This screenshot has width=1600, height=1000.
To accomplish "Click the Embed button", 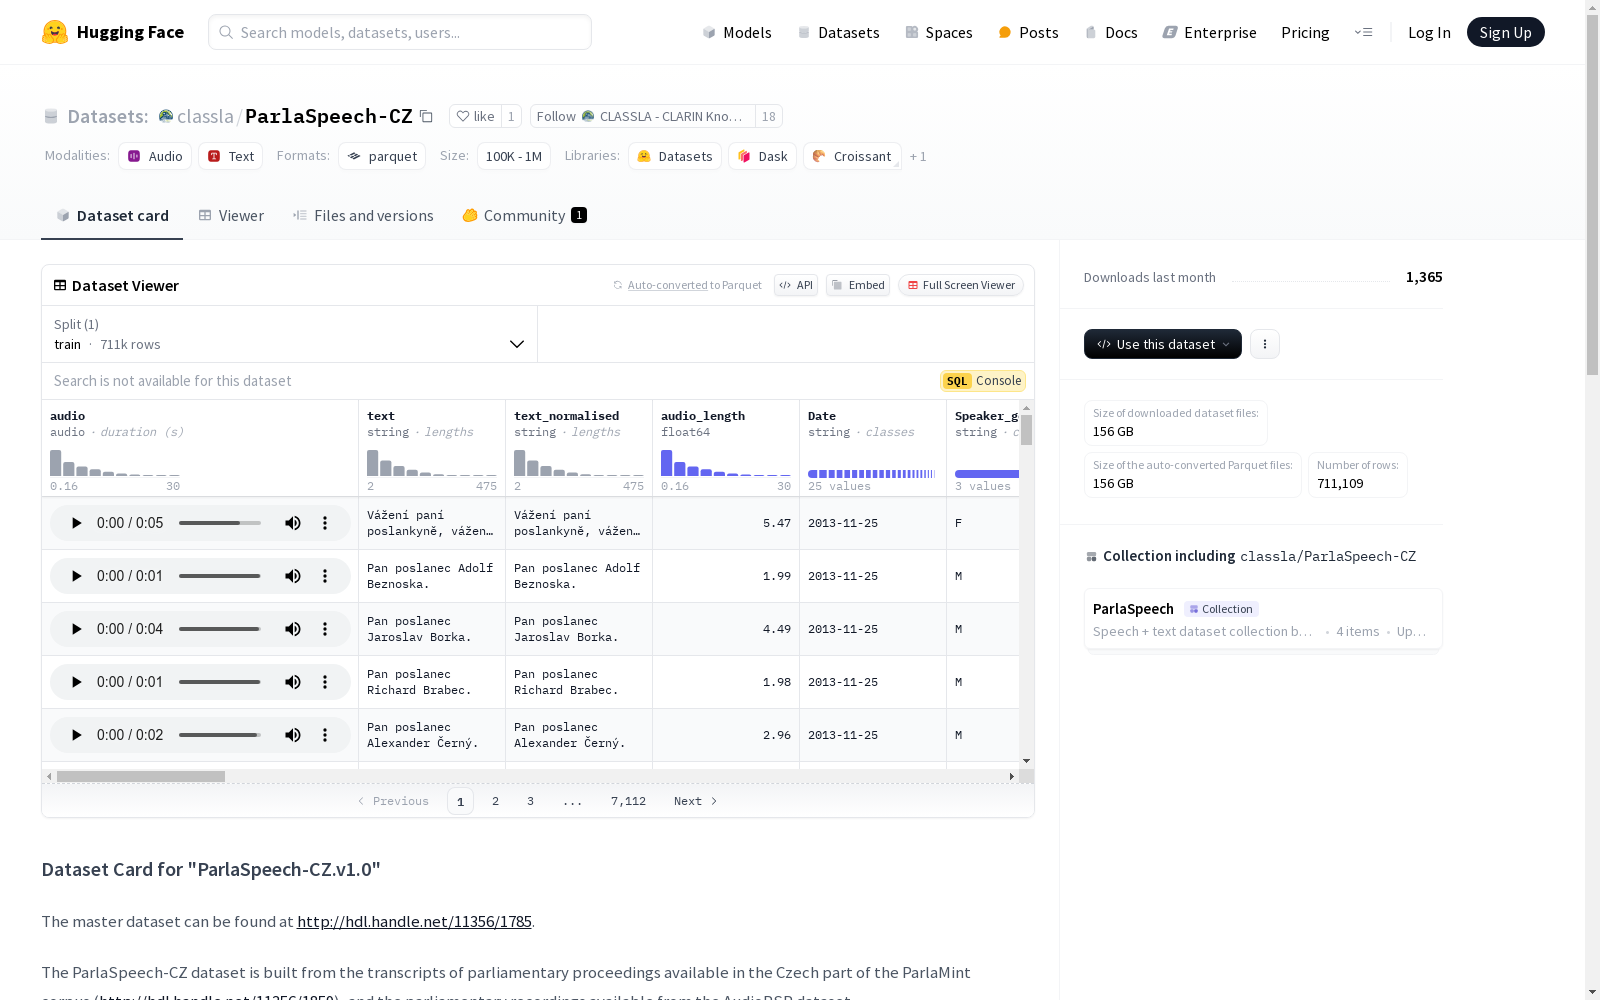I will (x=858, y=285).
